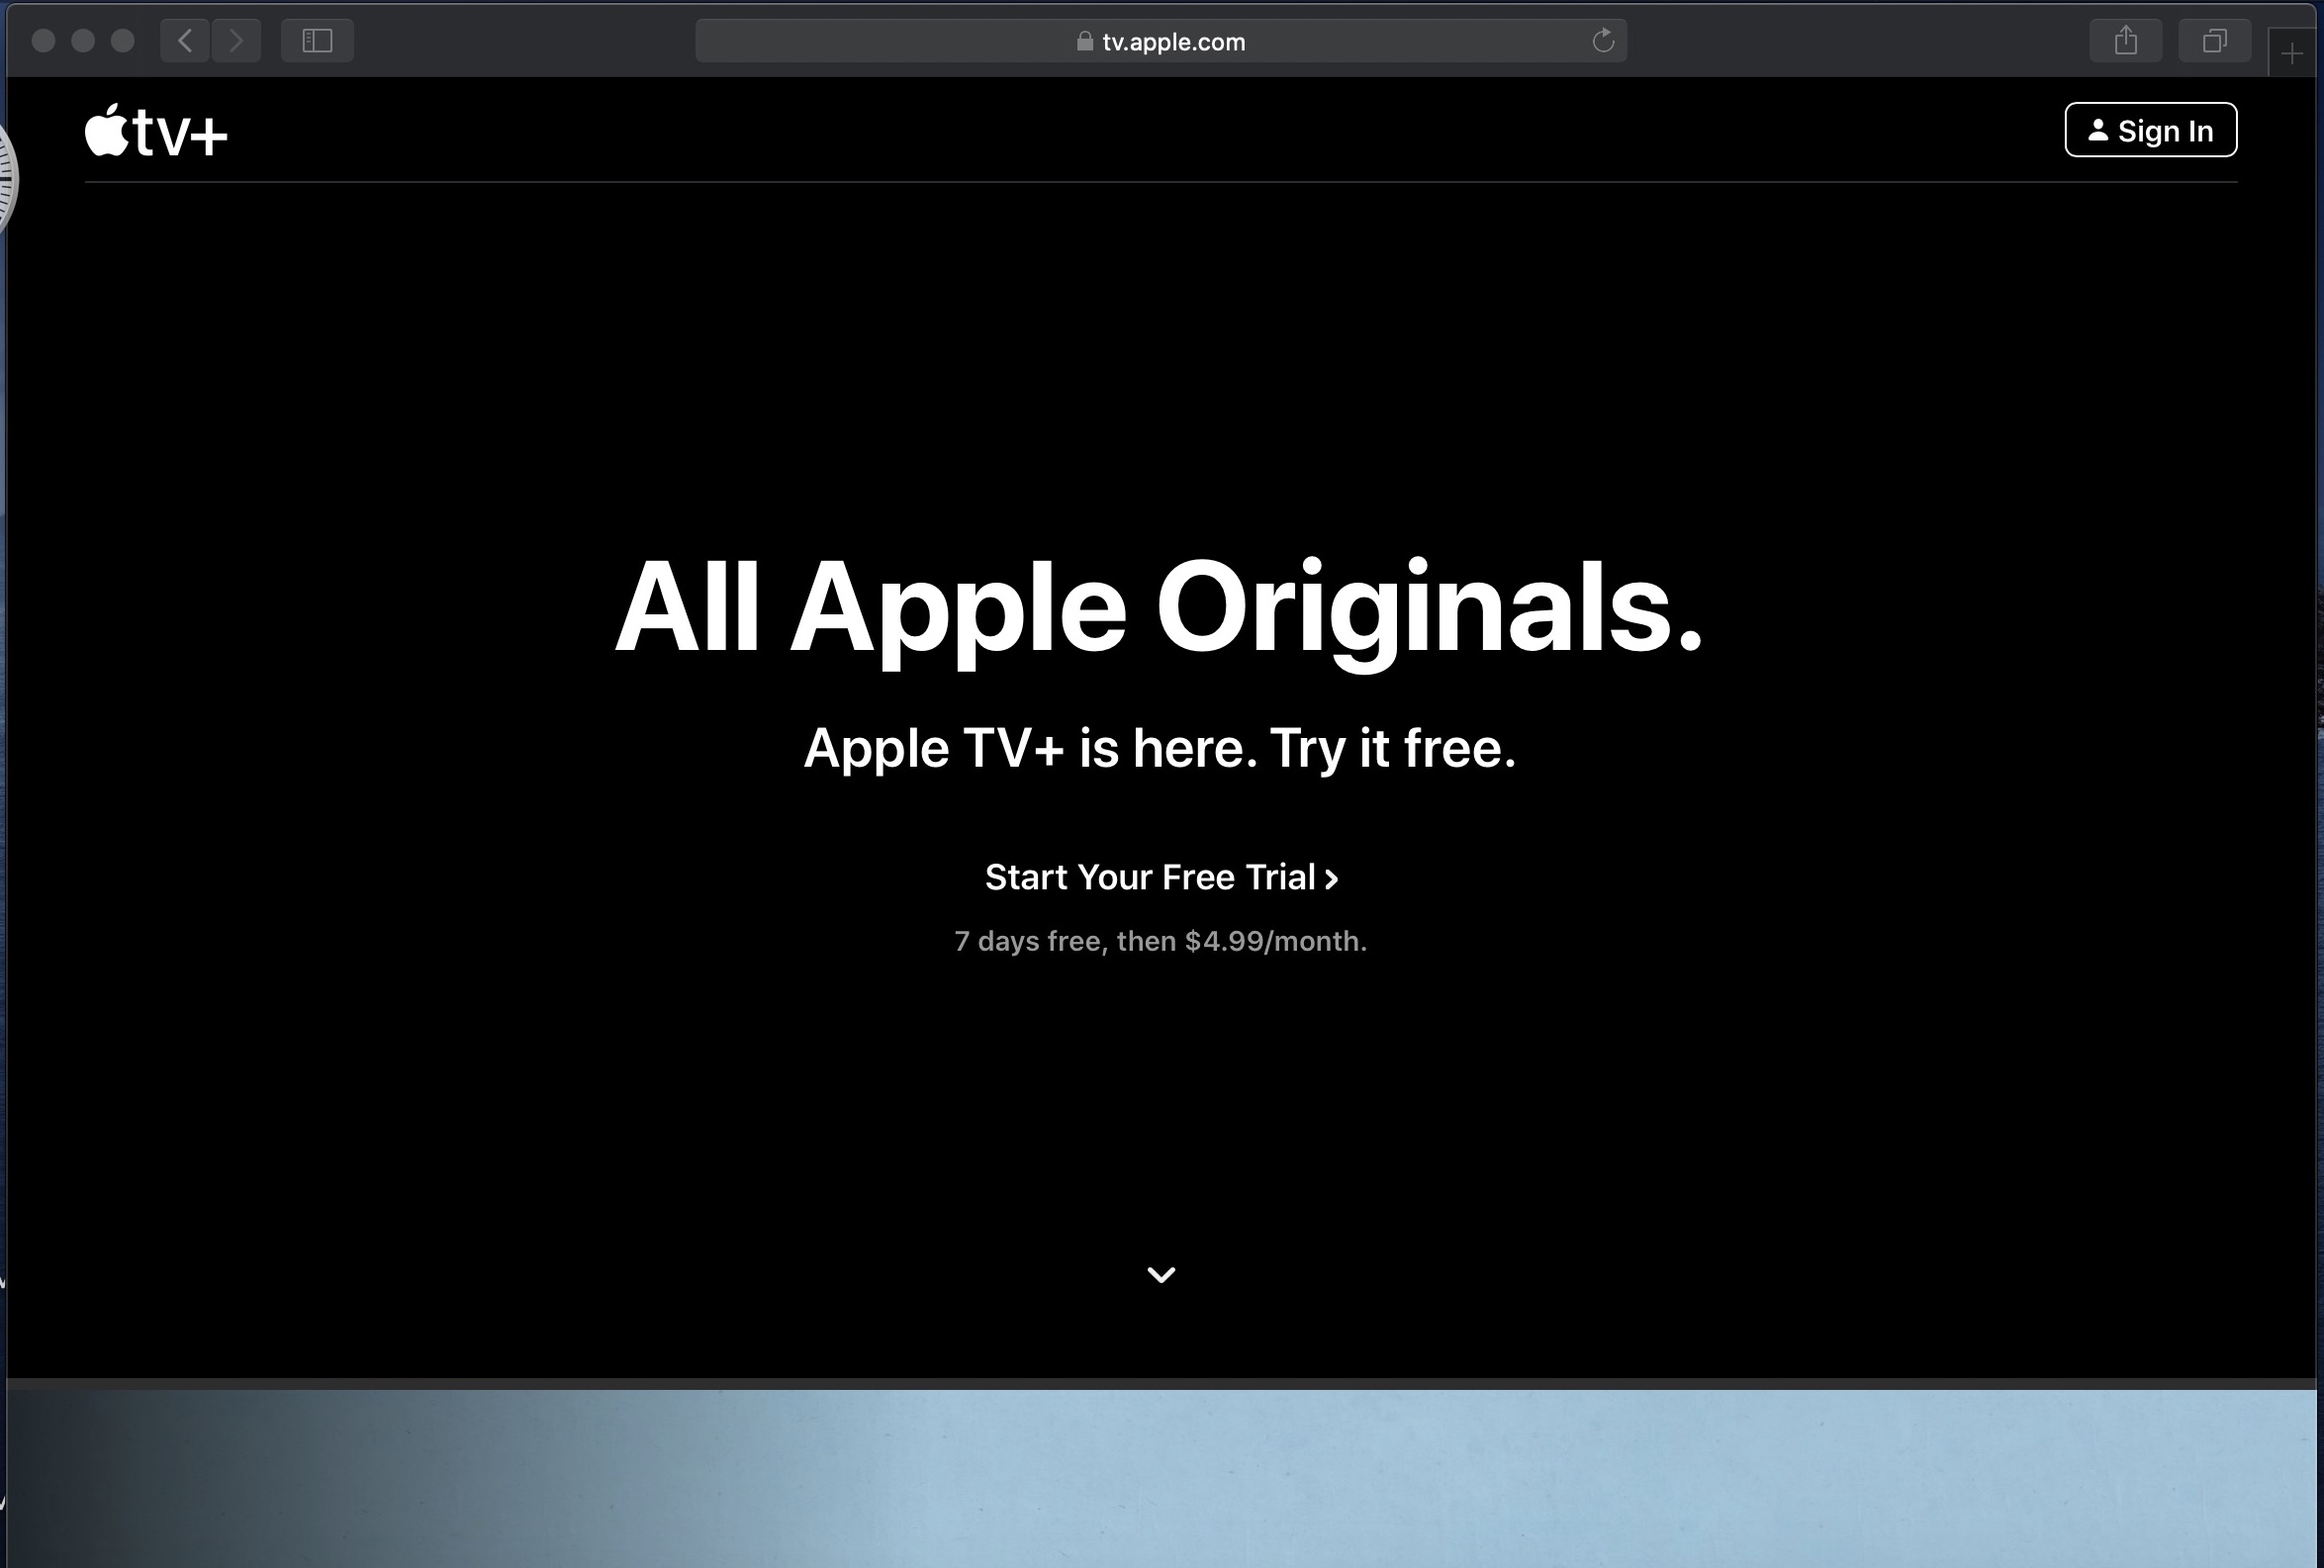Image resolution: width=2324 pixels, height=1568 pixels.
Task: View site security via lock icon
Action: click(x=1084, y=41)
